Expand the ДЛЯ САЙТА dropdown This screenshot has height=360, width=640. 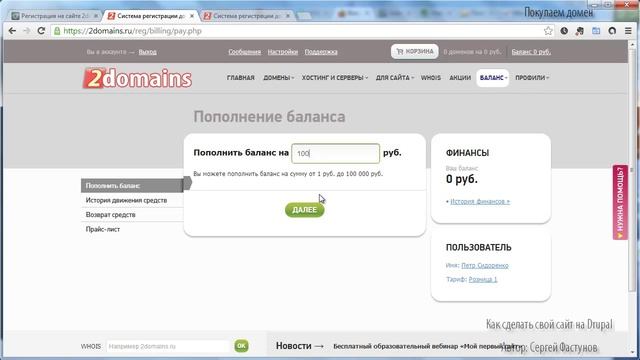coord(395,78)
